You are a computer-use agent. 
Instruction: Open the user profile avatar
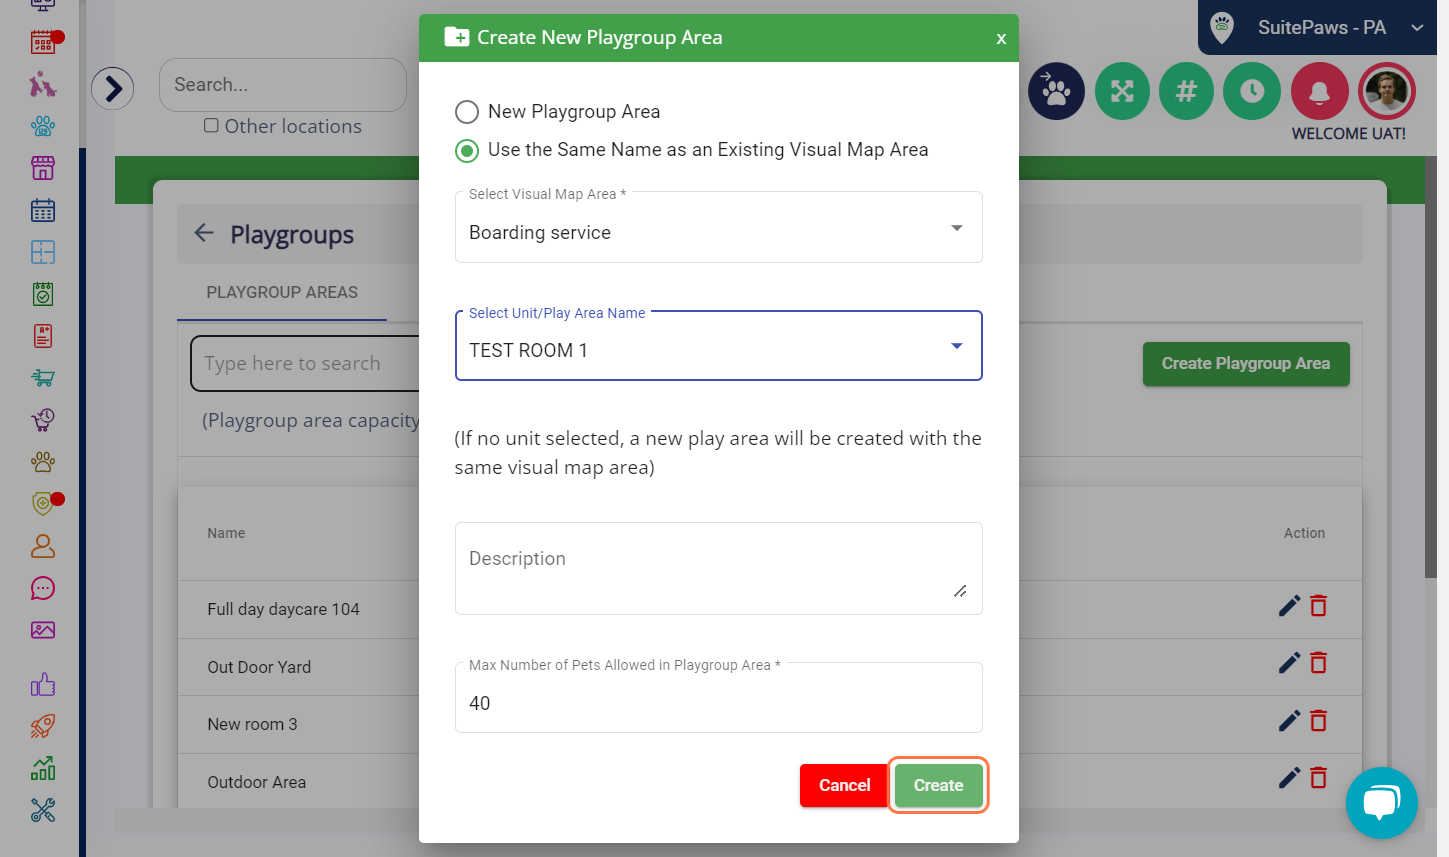click(1386, 91)
